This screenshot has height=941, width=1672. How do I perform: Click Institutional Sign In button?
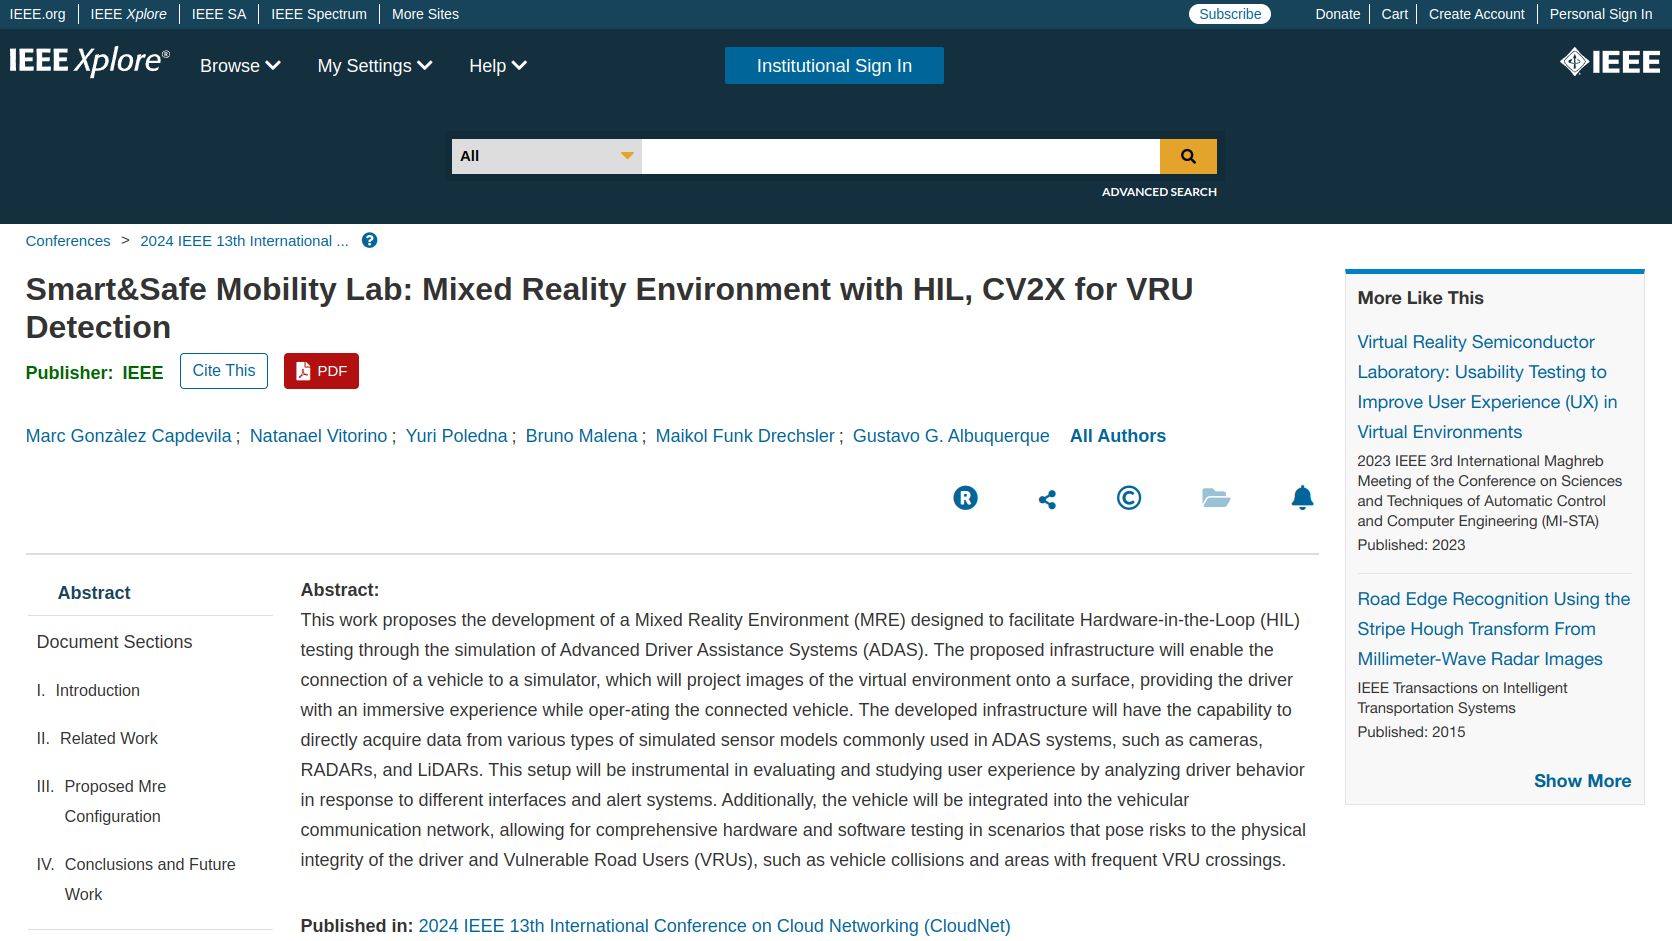point(834,66)
